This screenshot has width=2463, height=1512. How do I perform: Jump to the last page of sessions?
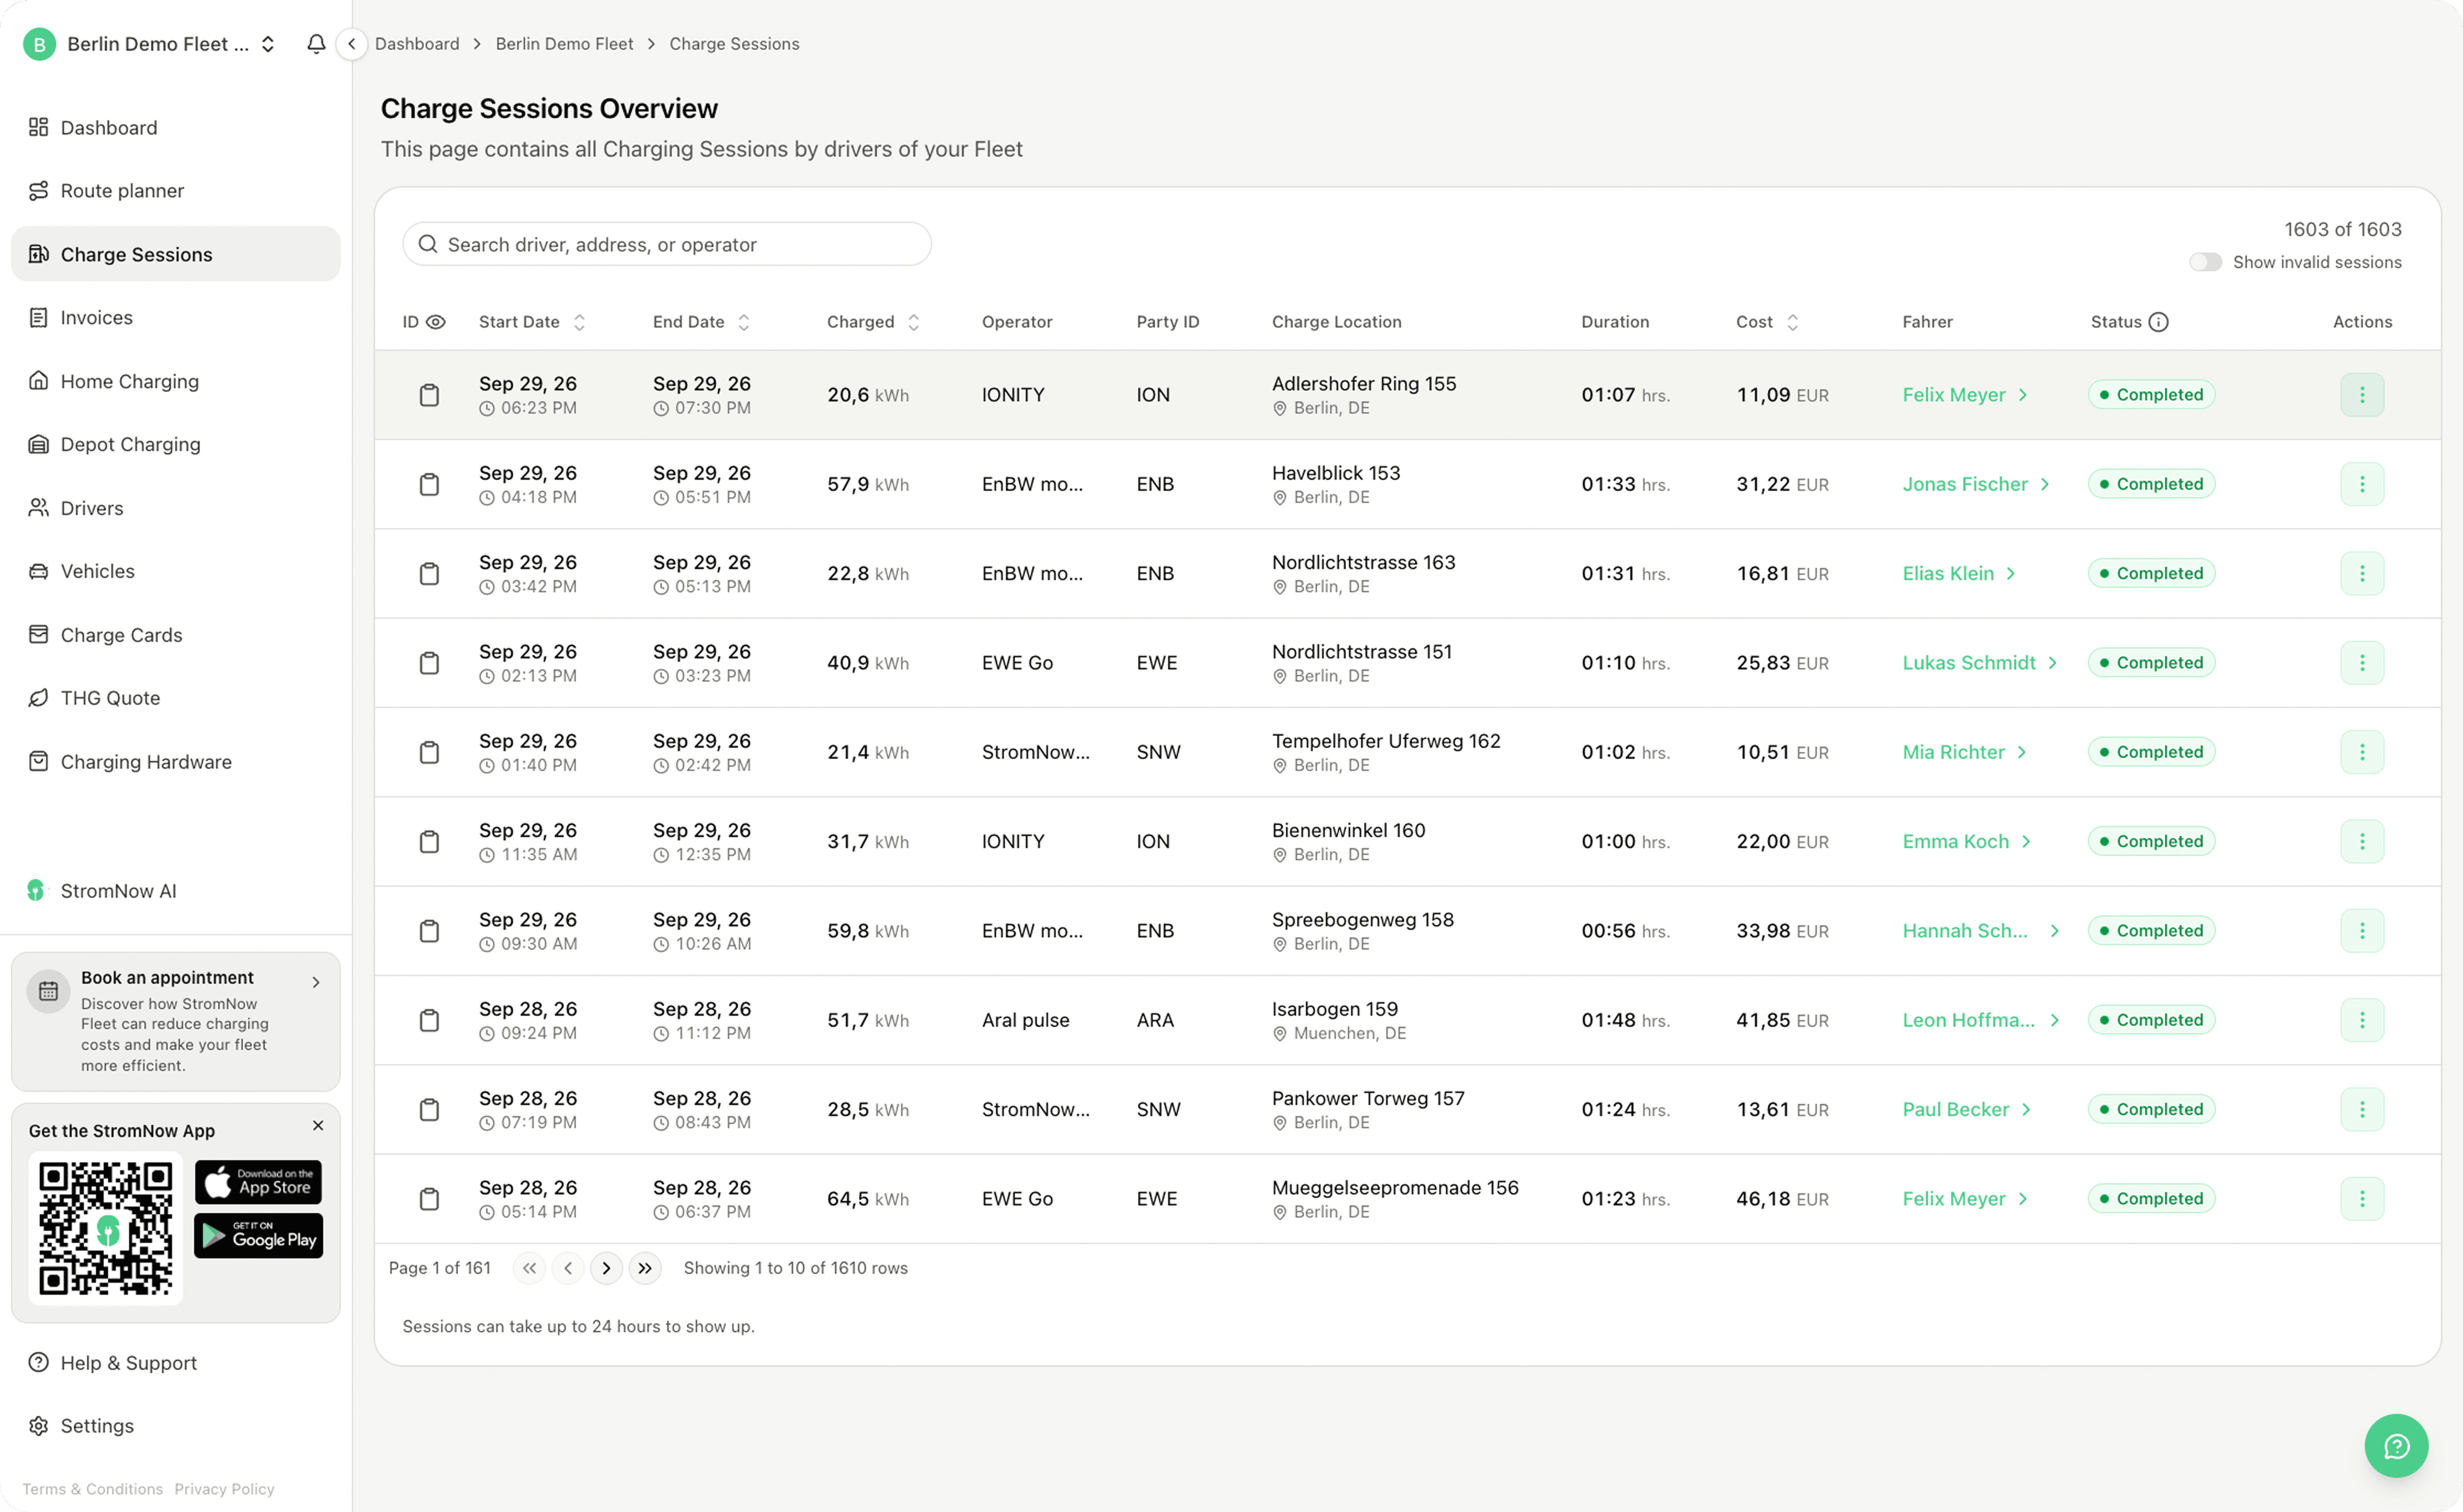[x=645, y=1268]
